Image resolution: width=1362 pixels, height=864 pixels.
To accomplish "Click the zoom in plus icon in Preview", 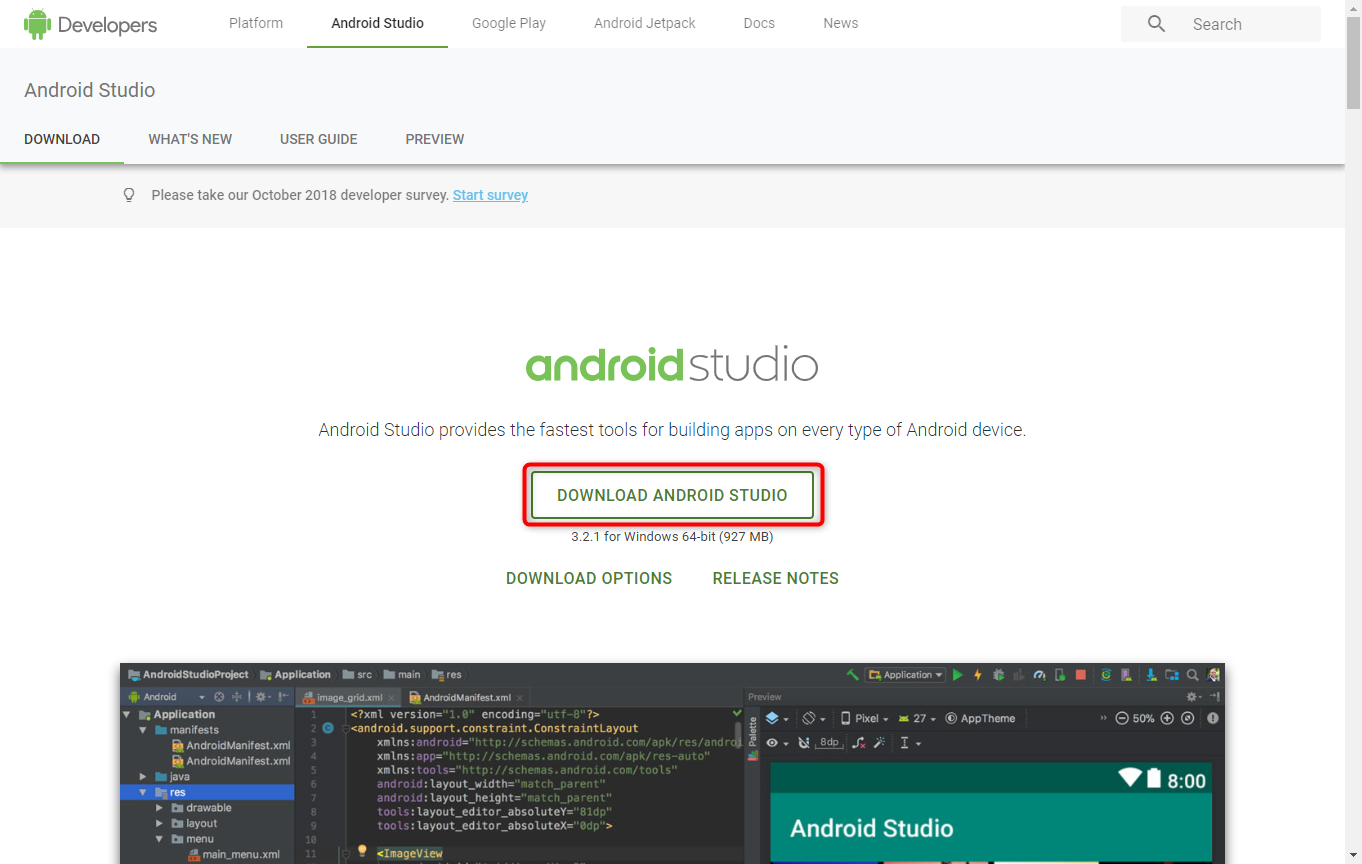I will [x=1167, y=718].
